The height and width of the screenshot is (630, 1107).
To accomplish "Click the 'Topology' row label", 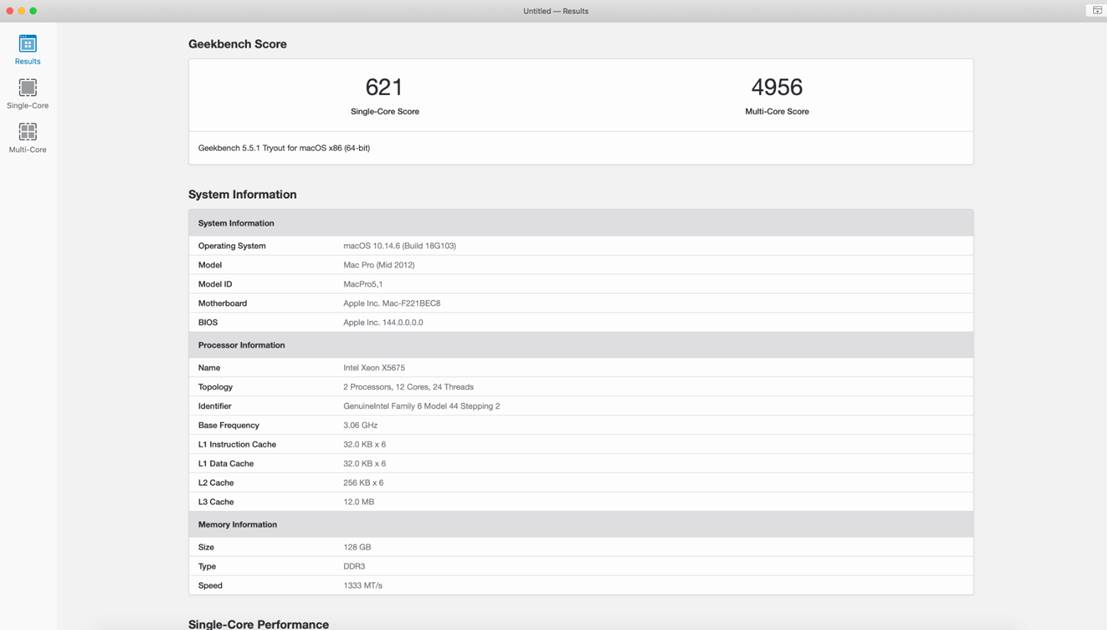I will click(x=215, y=387).
